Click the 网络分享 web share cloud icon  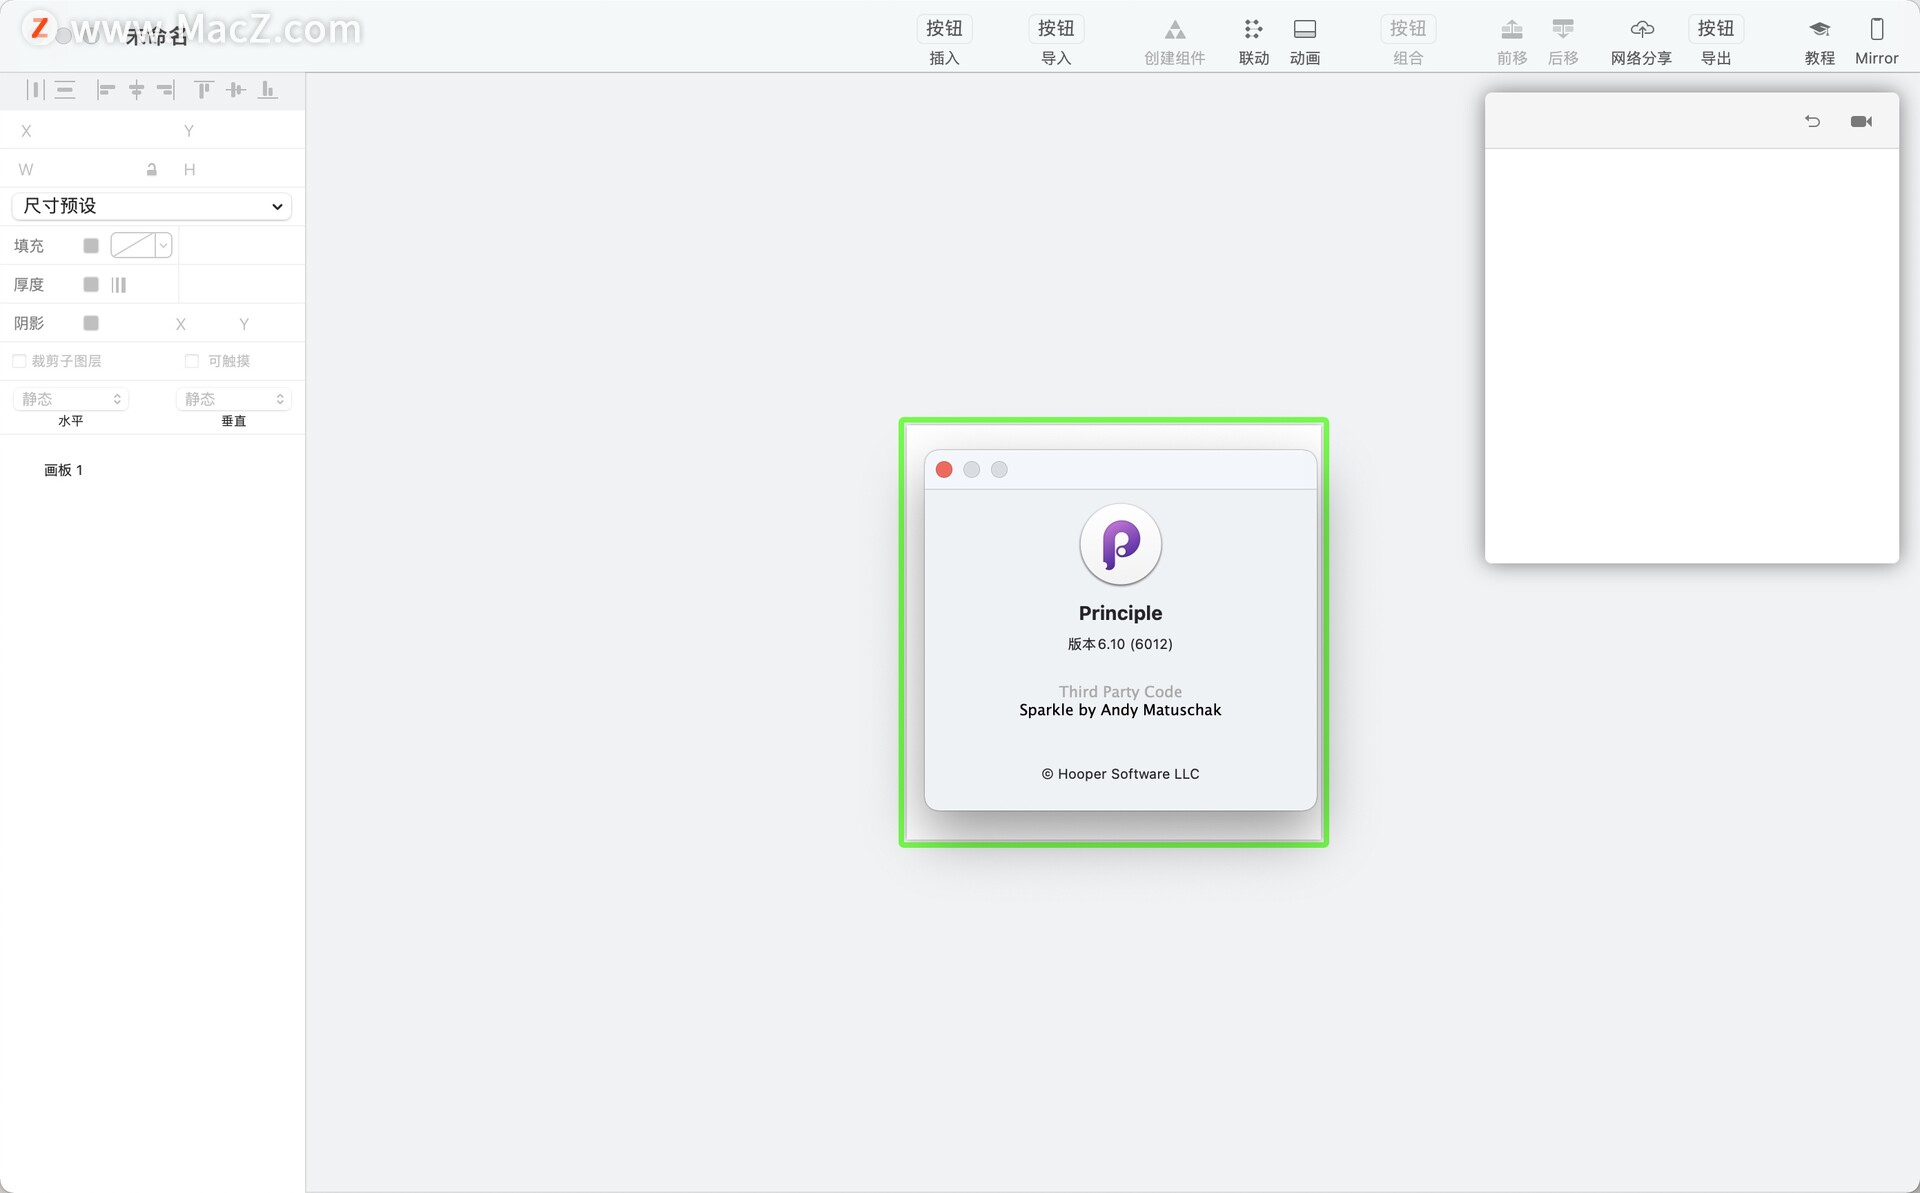tap(1642, 30)
